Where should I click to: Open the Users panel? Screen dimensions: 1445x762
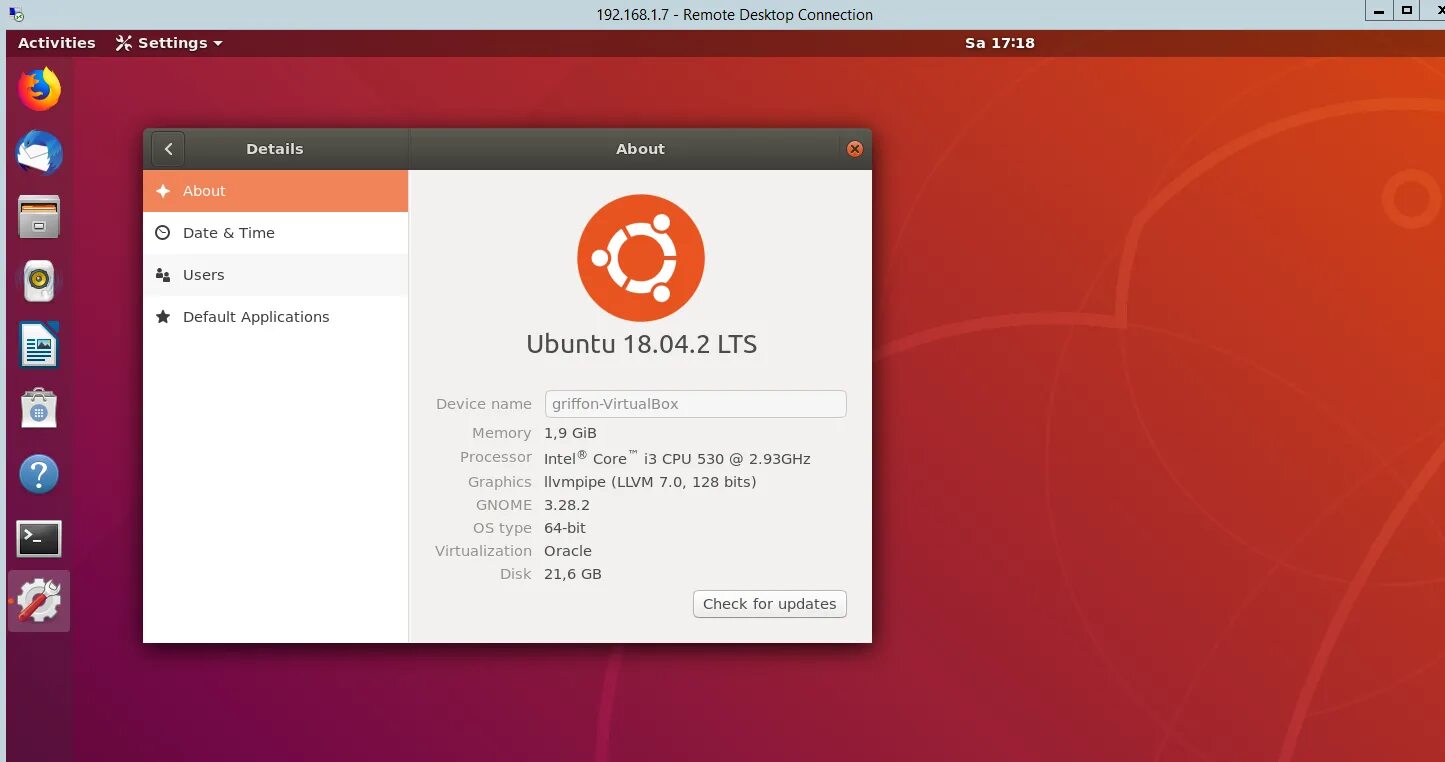click(275, 275)
